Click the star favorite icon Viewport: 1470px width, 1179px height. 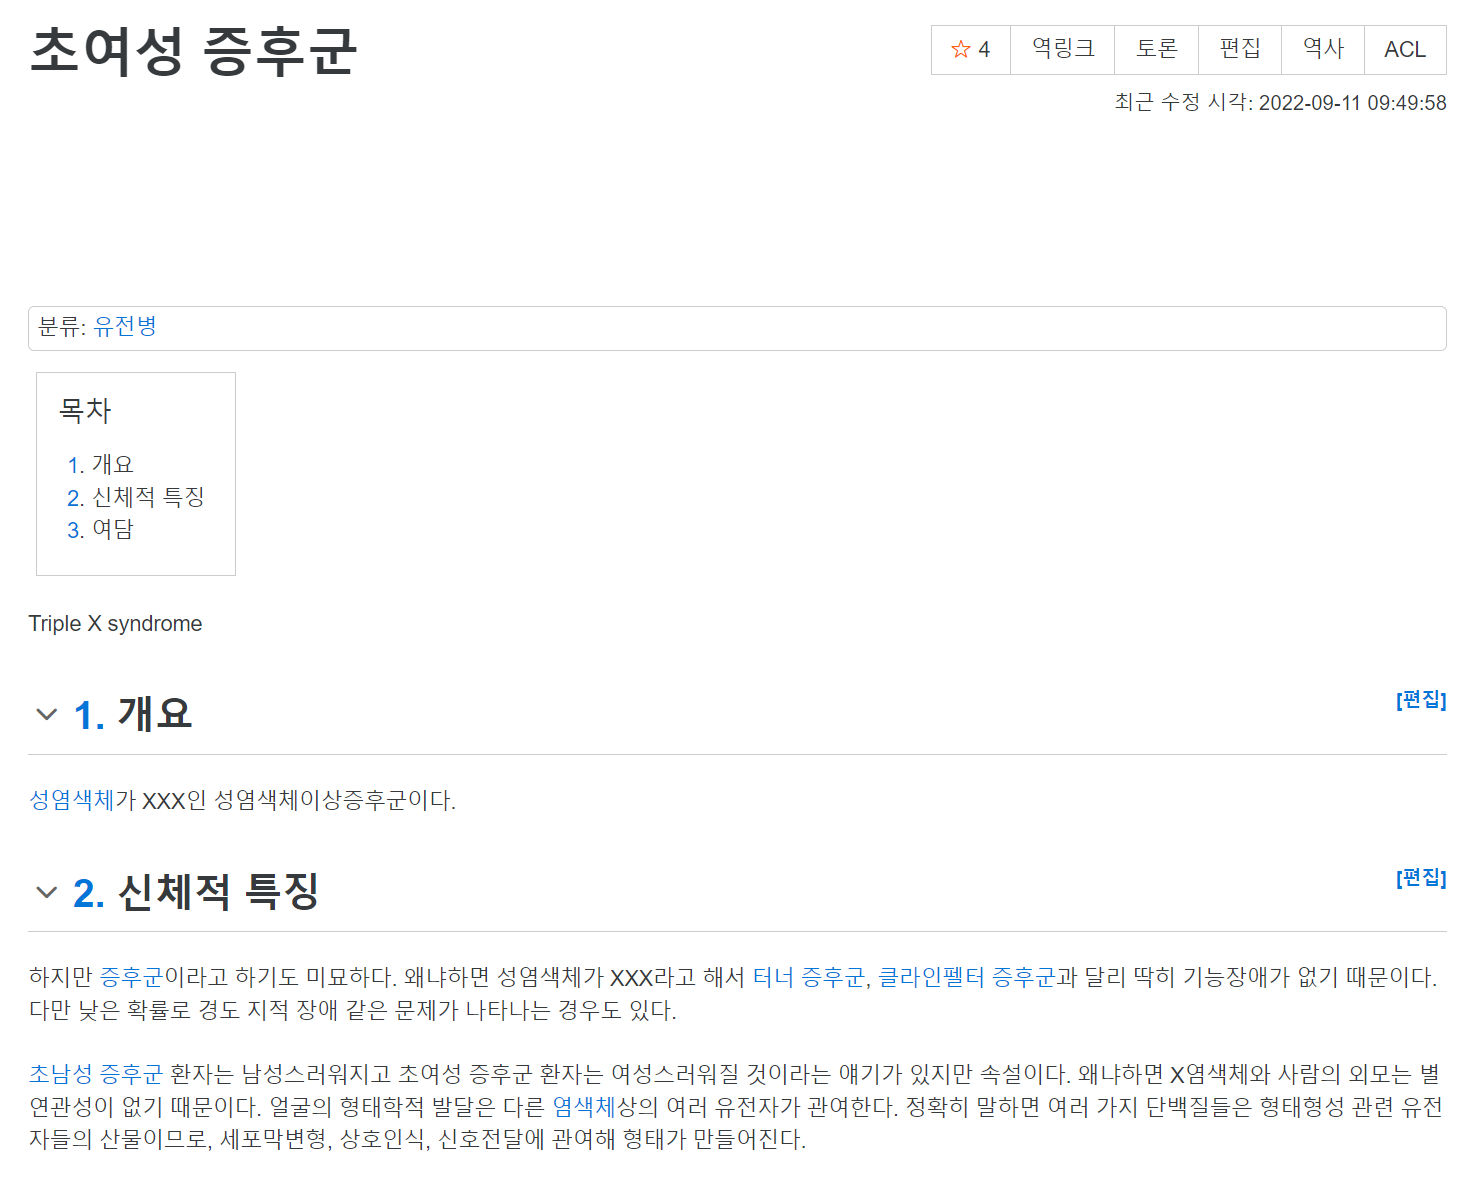pos(961,50)
